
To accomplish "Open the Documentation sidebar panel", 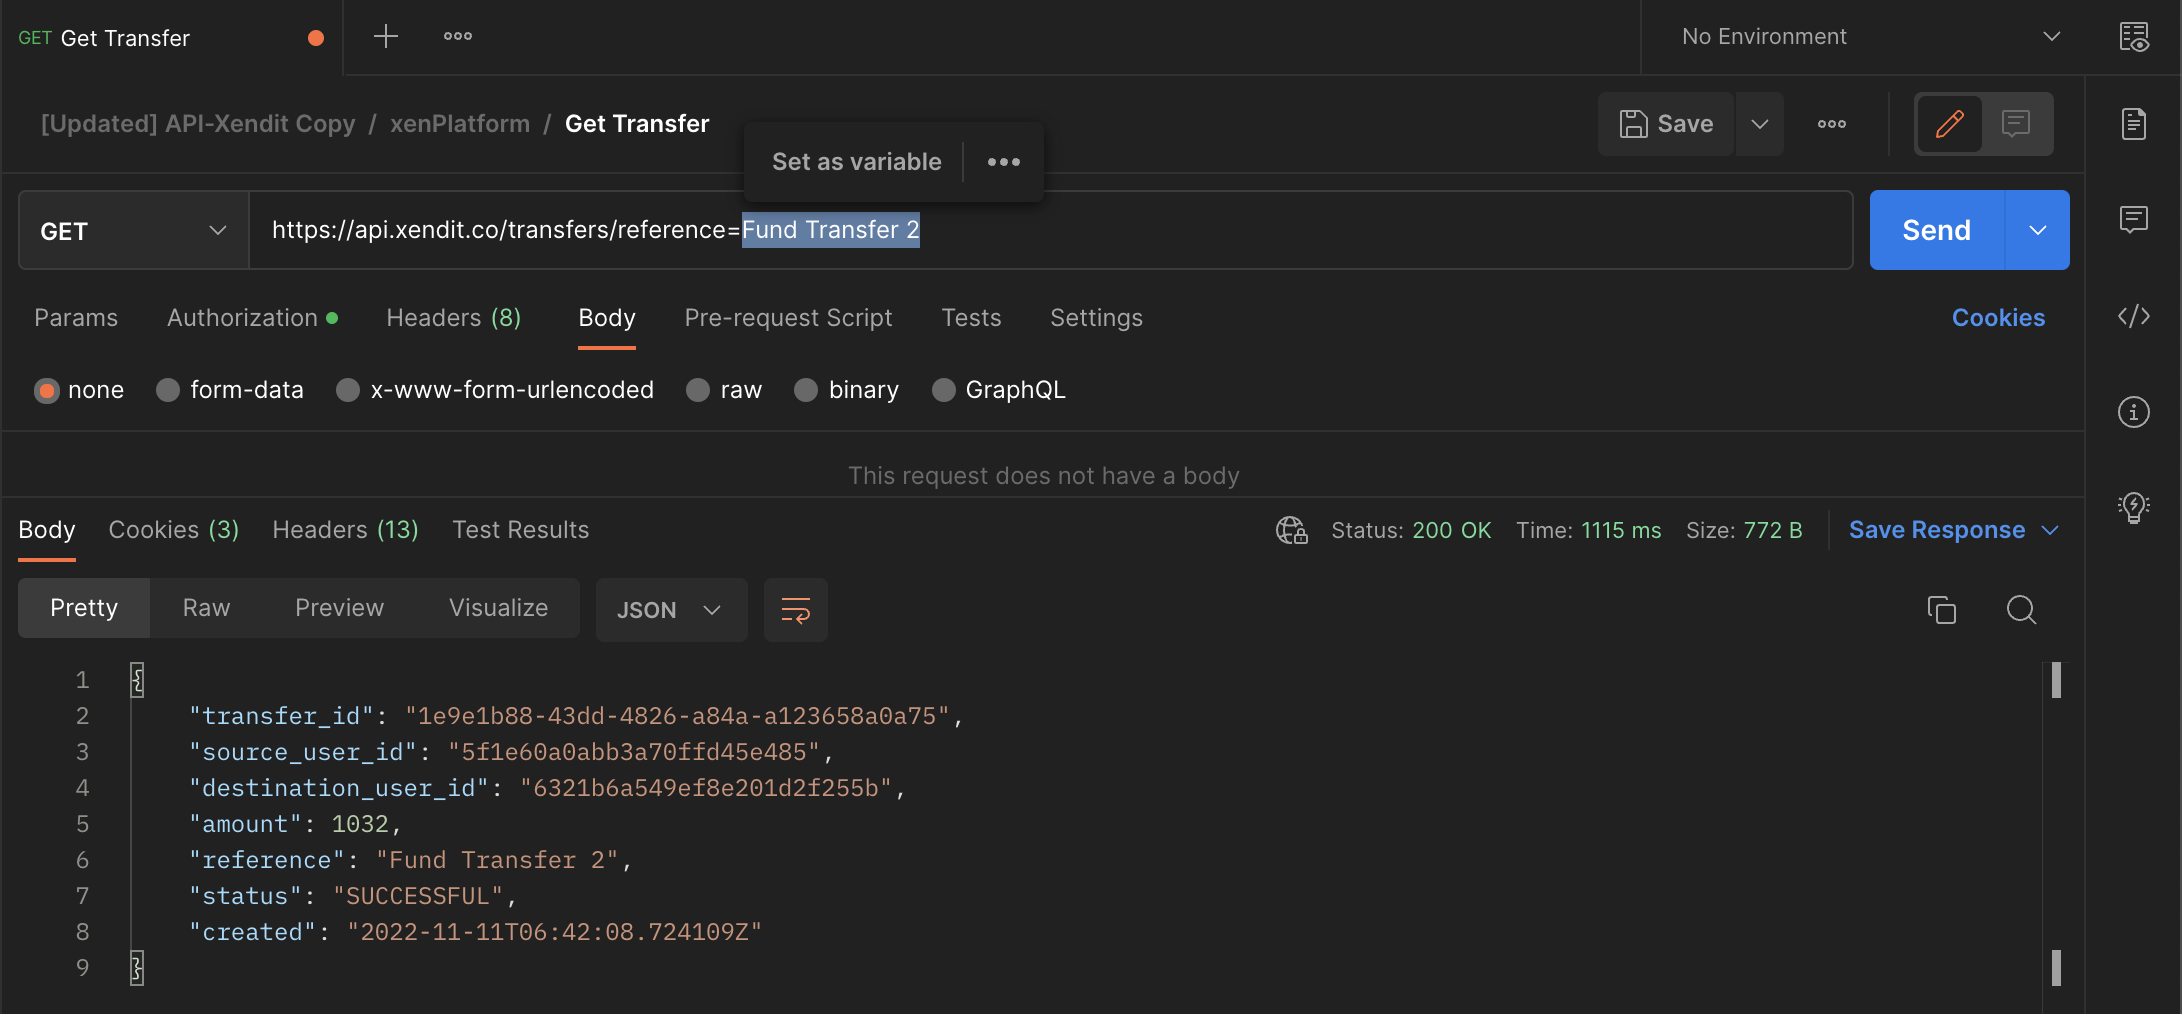I will (2134, 124).
